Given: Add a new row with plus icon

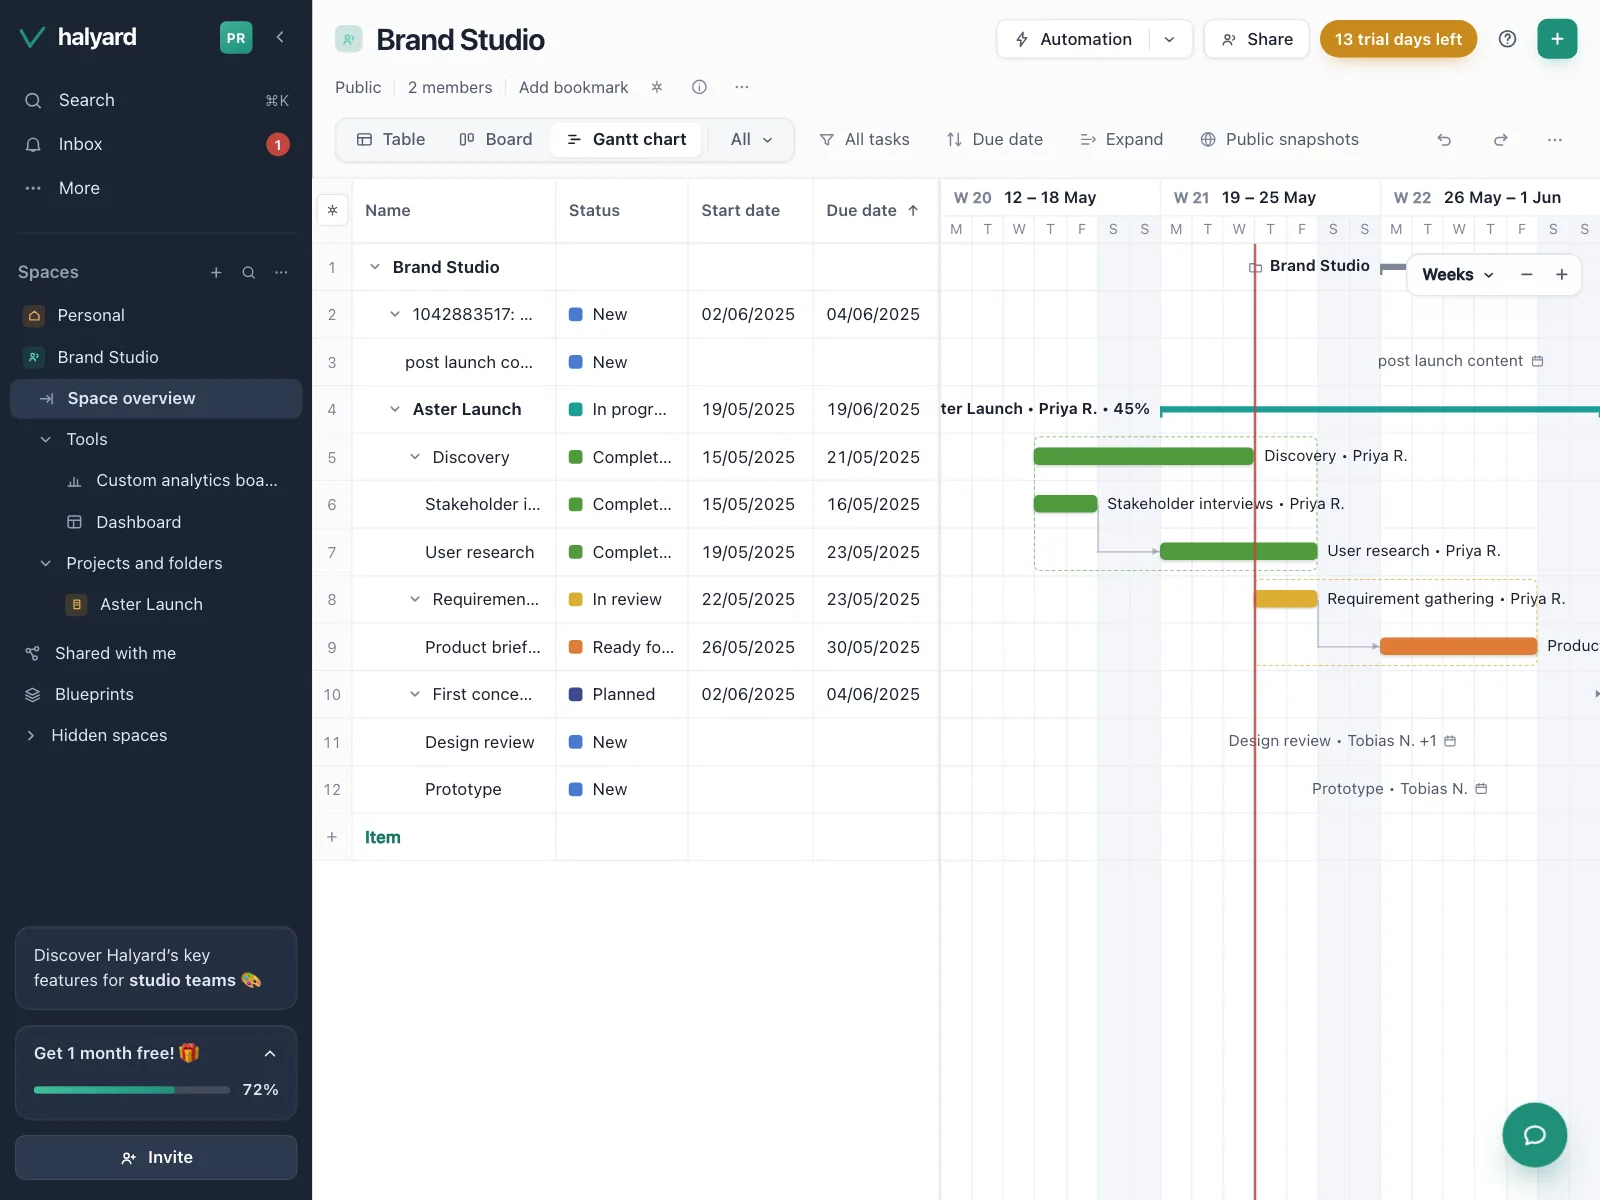Looking at the screenshot, I should click(x=332, y=837).
